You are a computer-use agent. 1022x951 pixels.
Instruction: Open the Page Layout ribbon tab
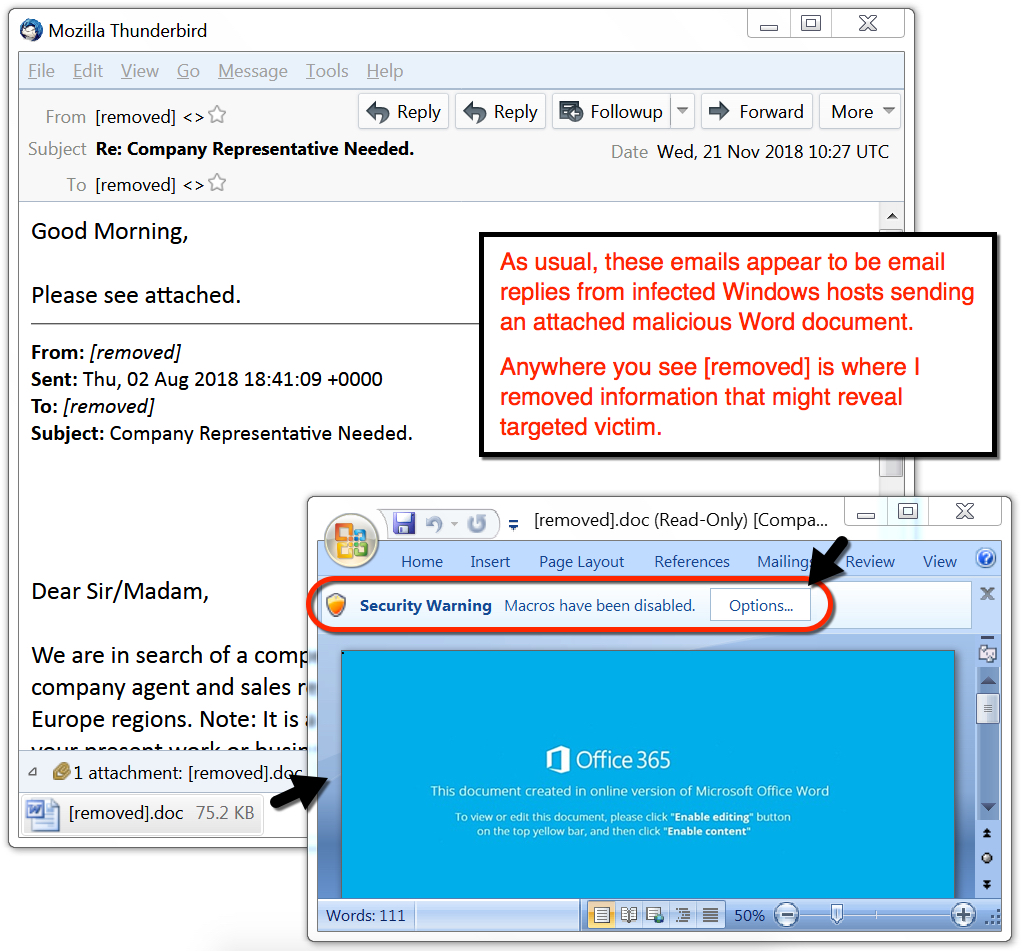(x=581, y=562)
